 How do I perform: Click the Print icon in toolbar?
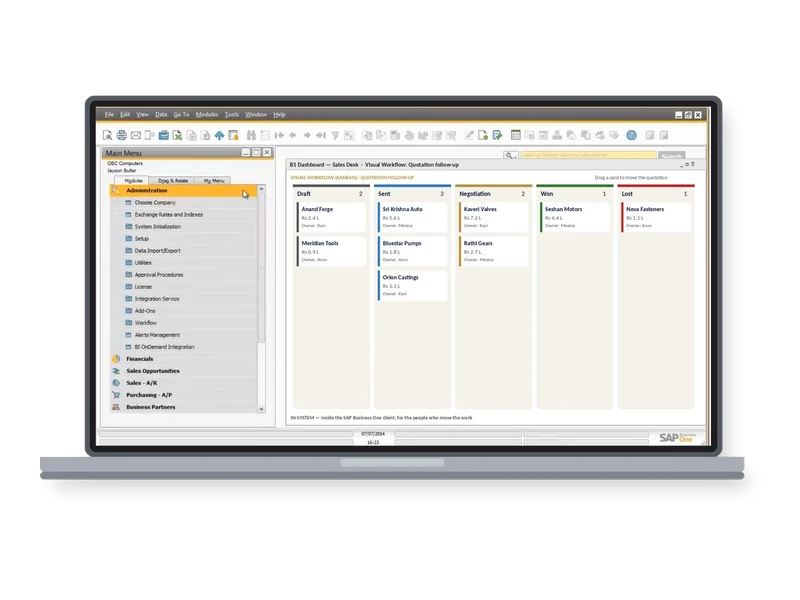coord(121,135)
